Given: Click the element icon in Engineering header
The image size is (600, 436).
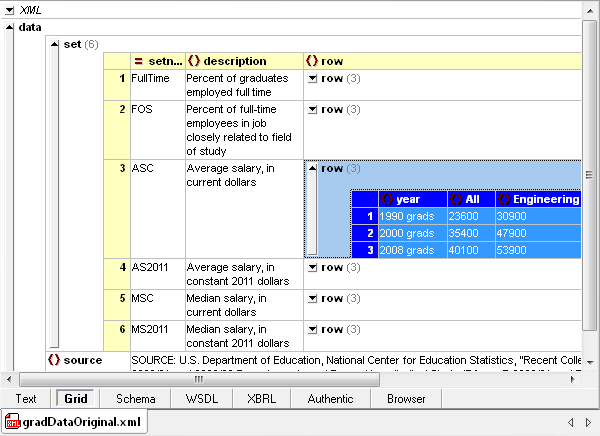Looking at the screenshot, I should click(x=504, y=199).
